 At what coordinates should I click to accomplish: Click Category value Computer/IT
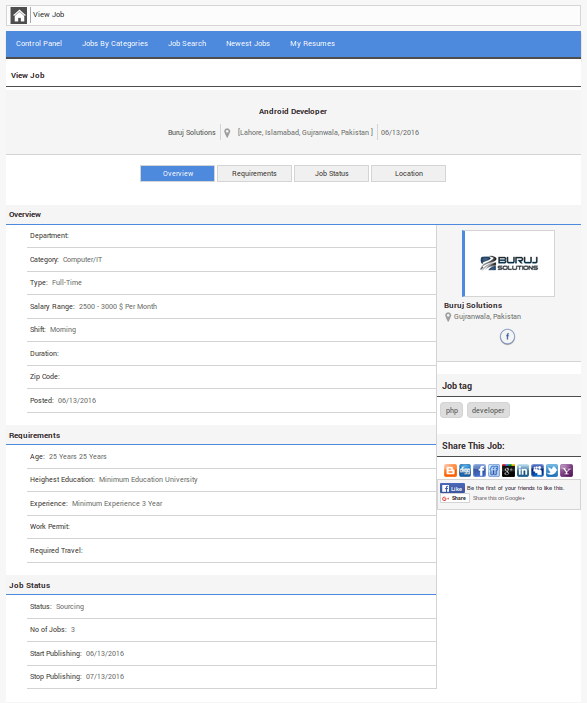[x=83, y=260]
